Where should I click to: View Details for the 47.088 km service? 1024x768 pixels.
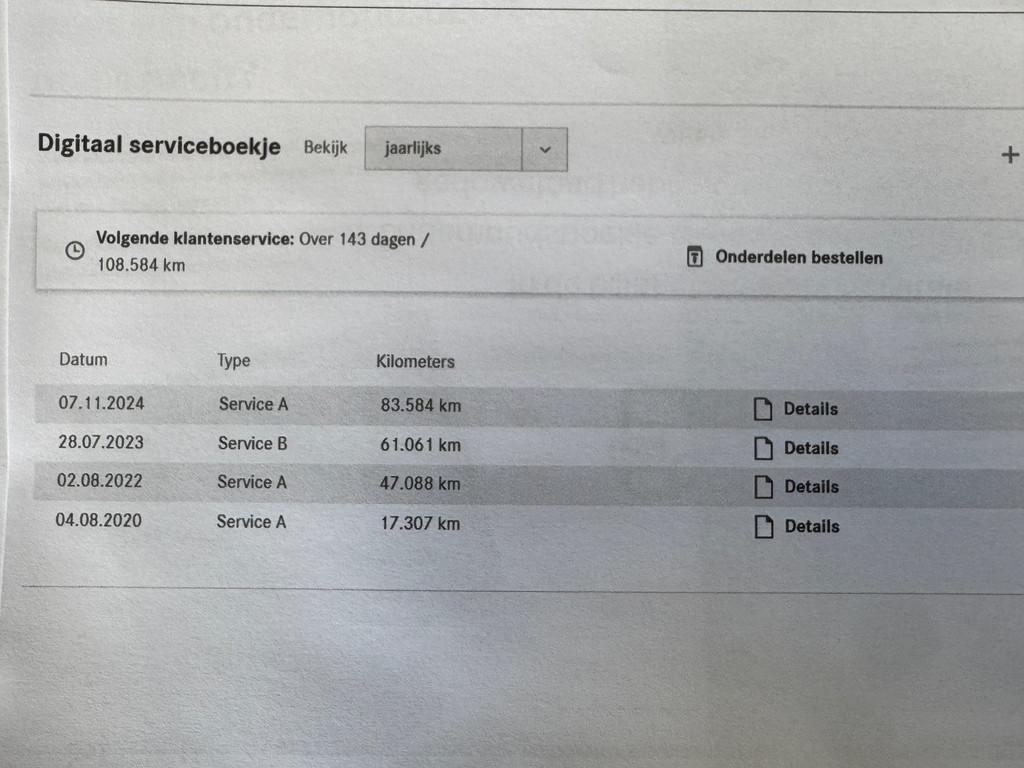812,487
